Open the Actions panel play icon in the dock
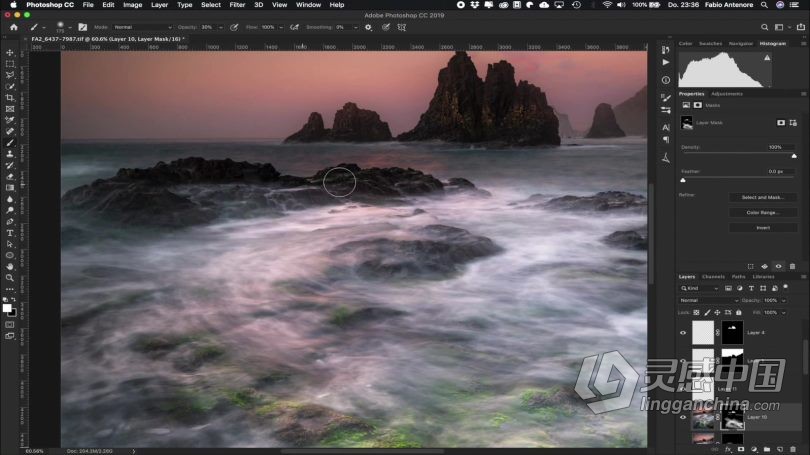Image resolution: width=810 pixels, height=455 pixels. coord(666,62)
